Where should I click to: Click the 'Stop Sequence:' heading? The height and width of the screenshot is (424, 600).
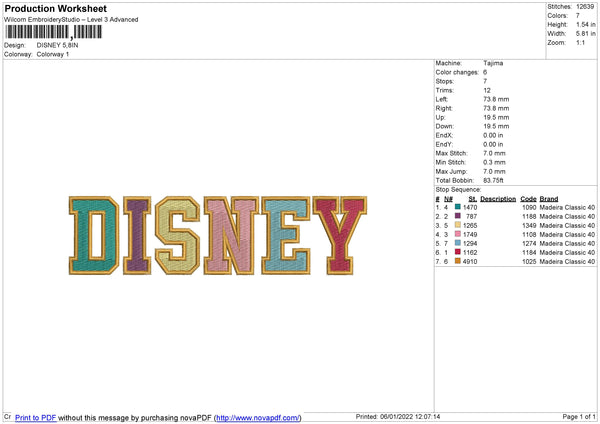(x=458, y=190)
